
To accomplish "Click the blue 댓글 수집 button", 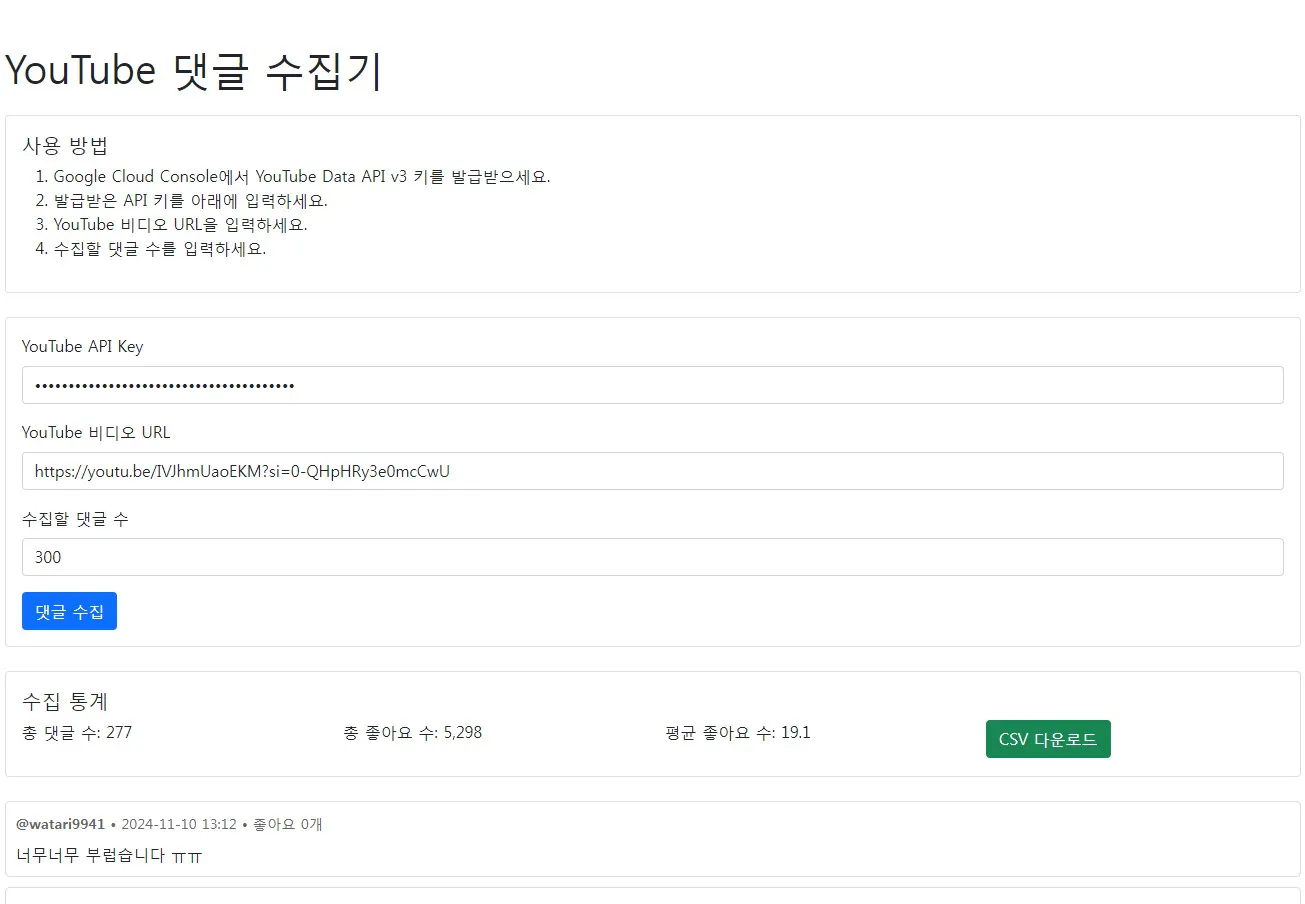I will point(69,611).
